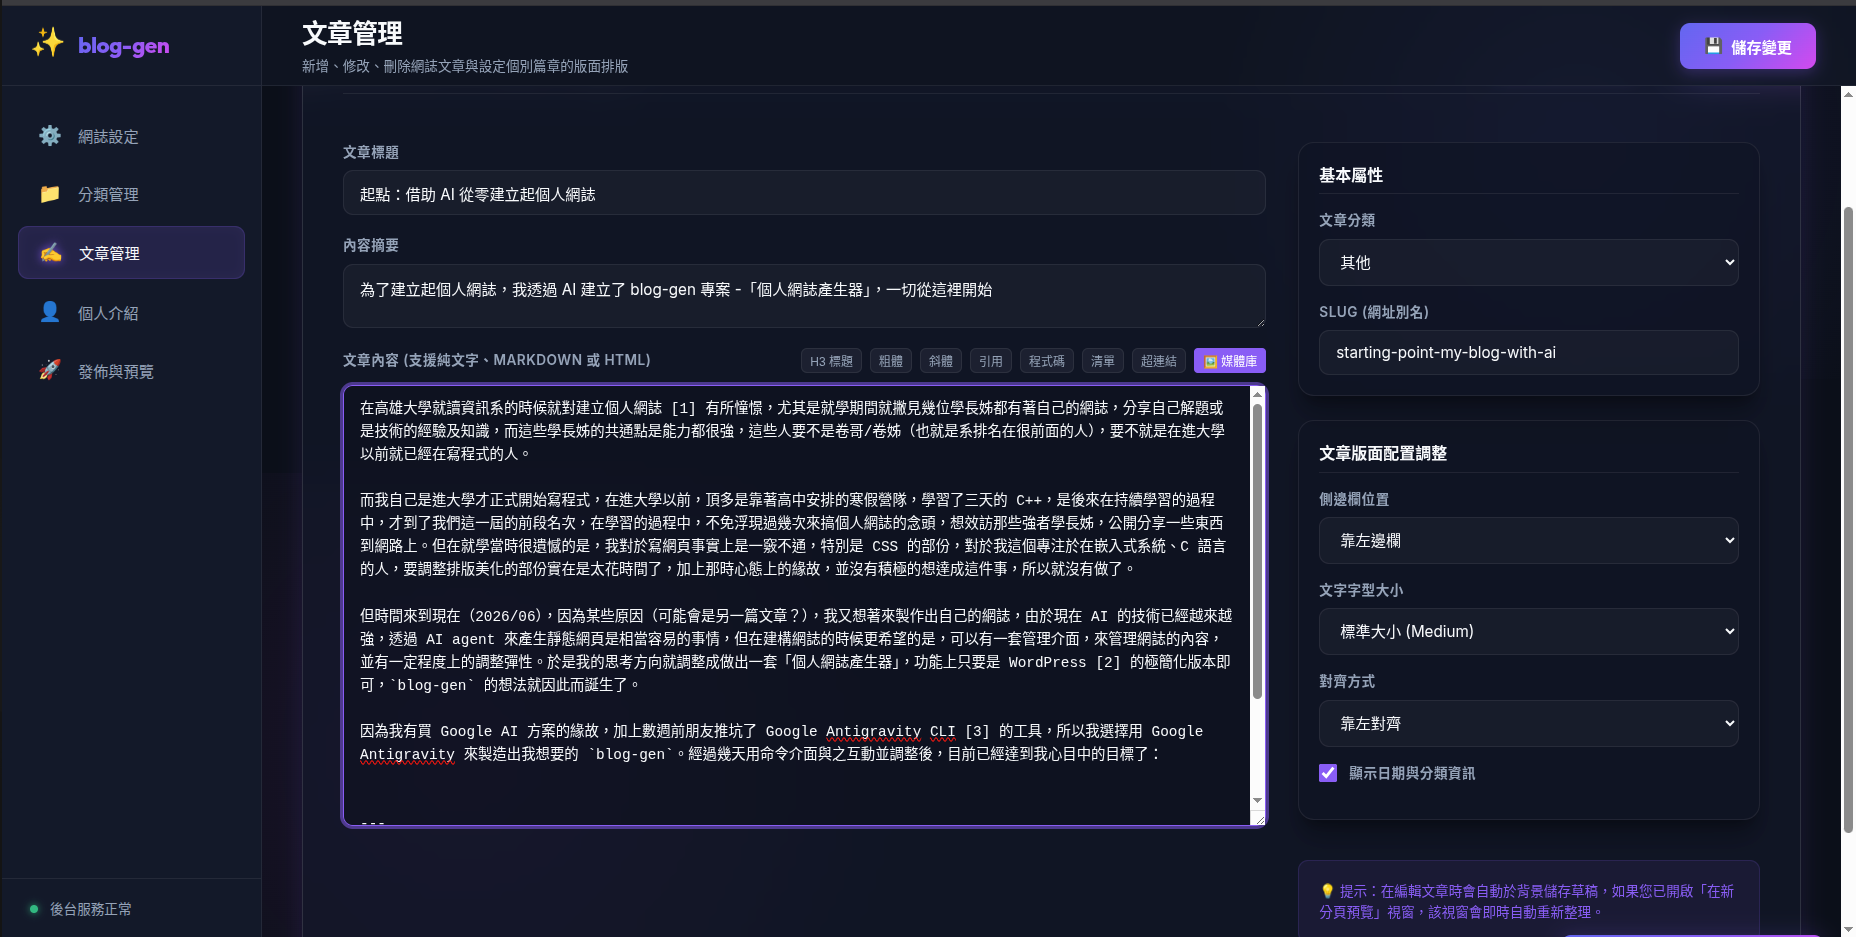Click the gear icon for 網誌設定
Viewport: 1856px width, 937px height.
[50, 135]
